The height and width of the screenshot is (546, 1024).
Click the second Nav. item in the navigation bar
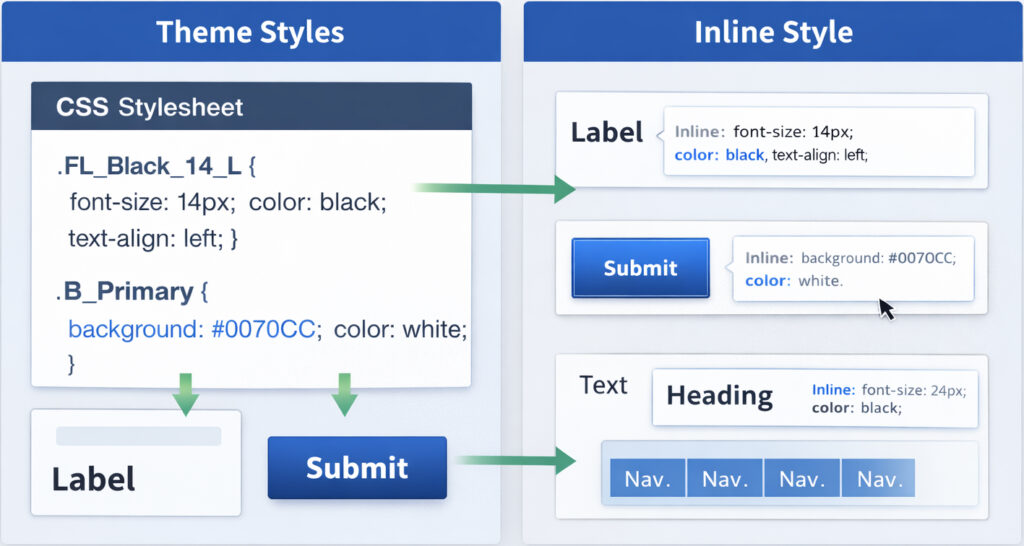pyautogui.click(x=725, y=479)
